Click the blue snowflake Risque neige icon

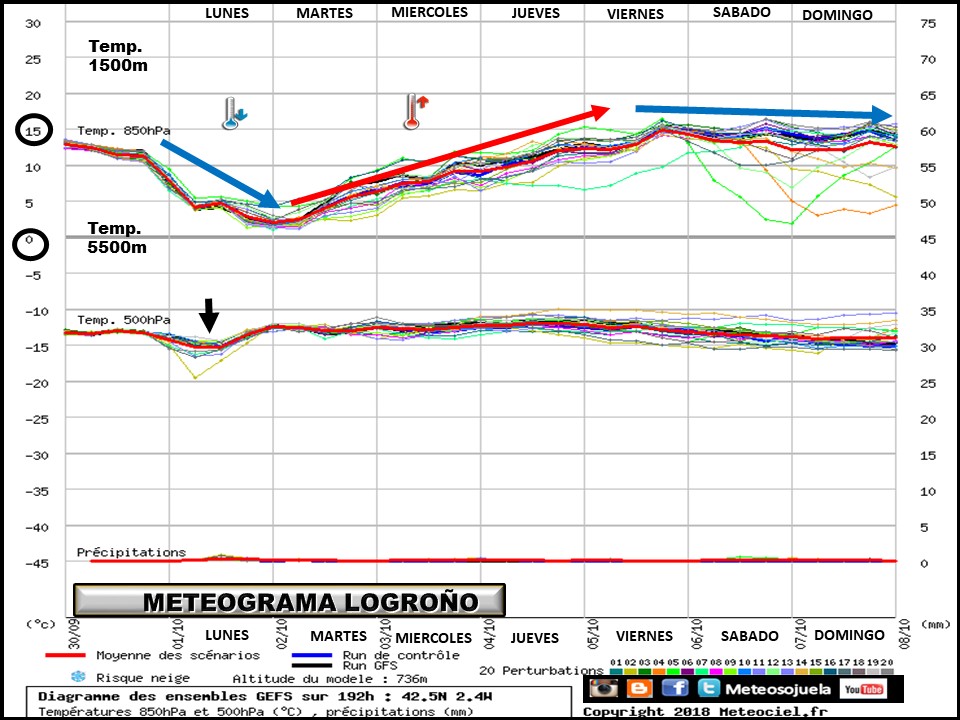click(78, 677)
